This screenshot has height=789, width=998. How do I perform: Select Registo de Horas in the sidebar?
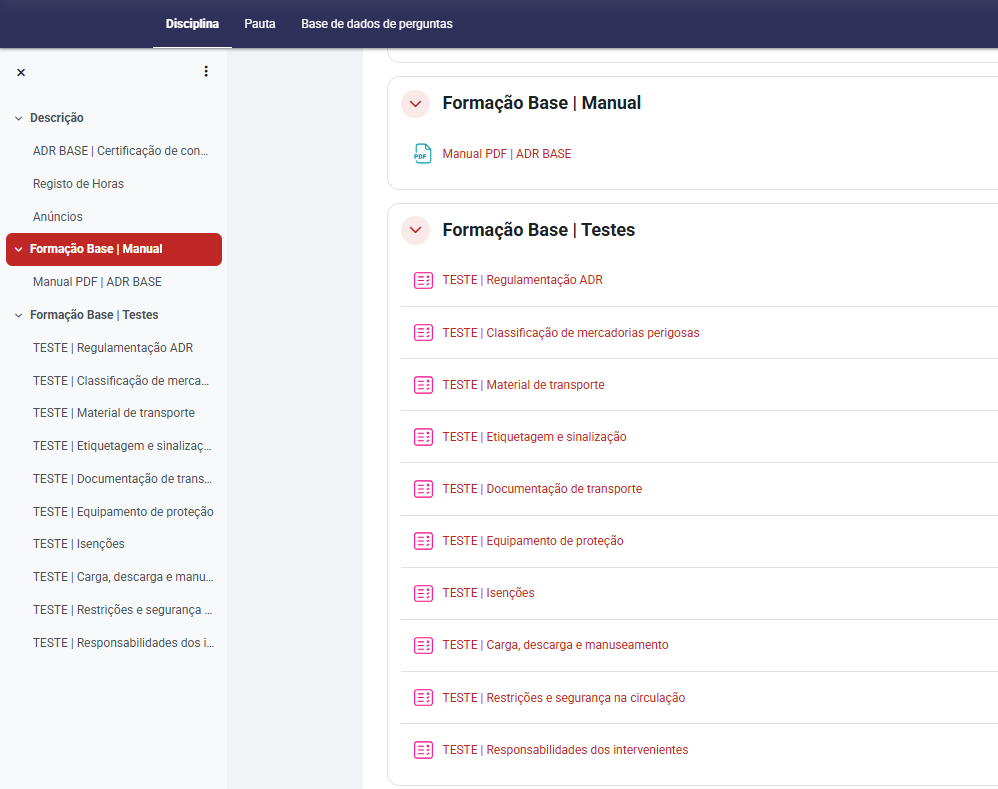[x=78, y=184]
